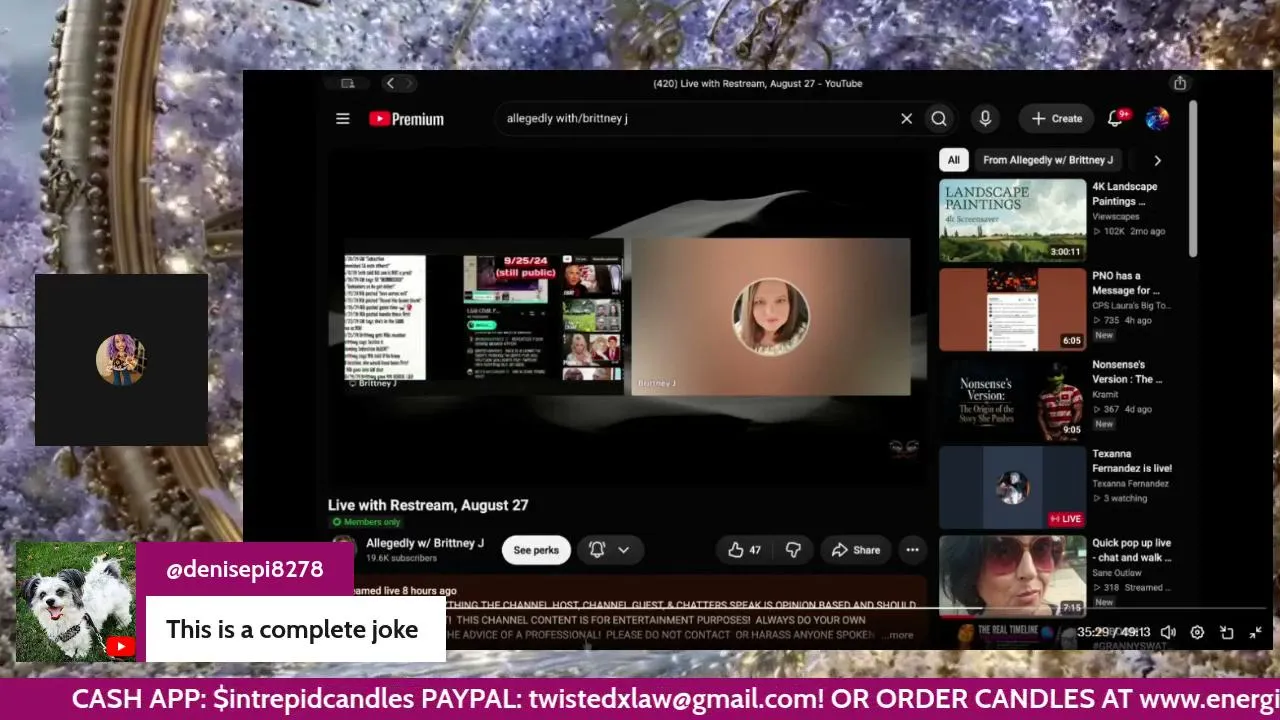Image resolution: width=1280 pixels, height=720 pixels.
Task: Expand the subscription notification dropdown chevron
Action: (x=624, y=550)
